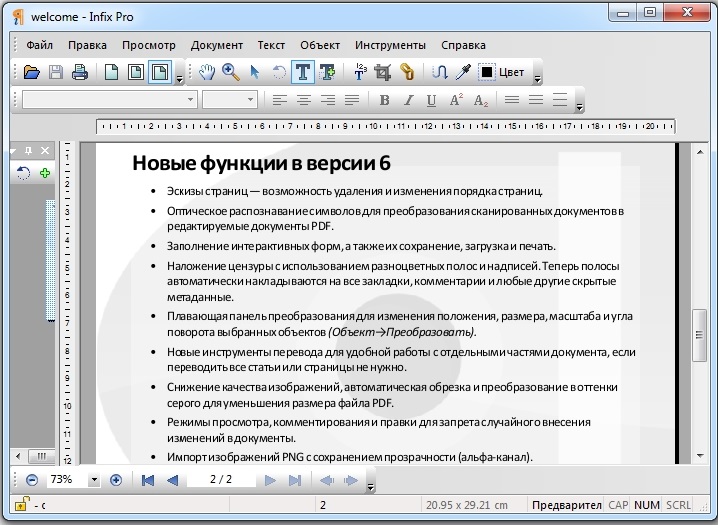Open the Файл menu
Viewport: 718px width, 525px height.
pyautogui.click(x=39, y=45)
